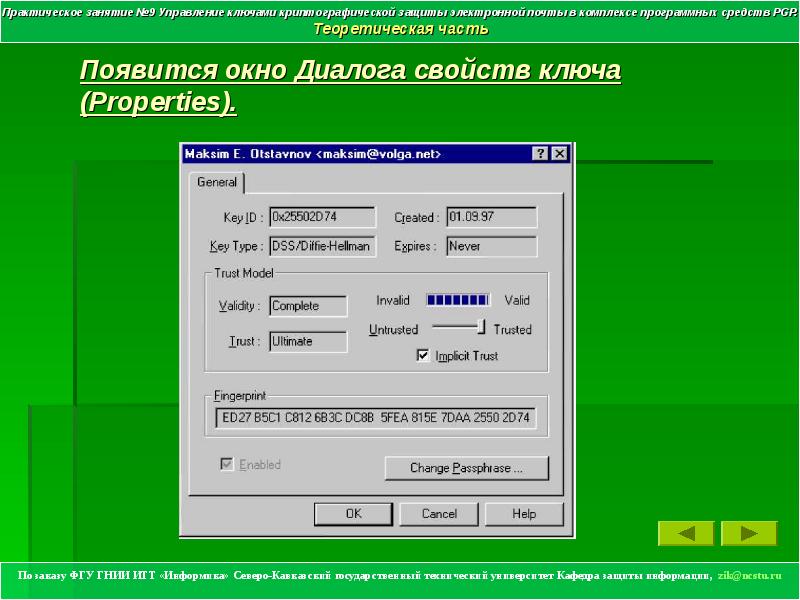The width and height of the screenshot is (800, 600).
Task: Click the Created date field
Action: point(492,217)
